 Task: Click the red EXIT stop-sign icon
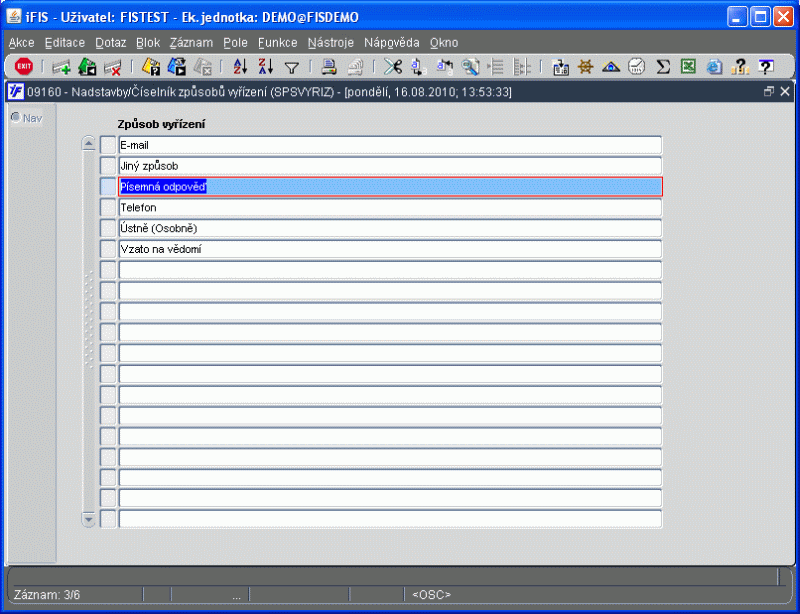click(x=23, y=66)
